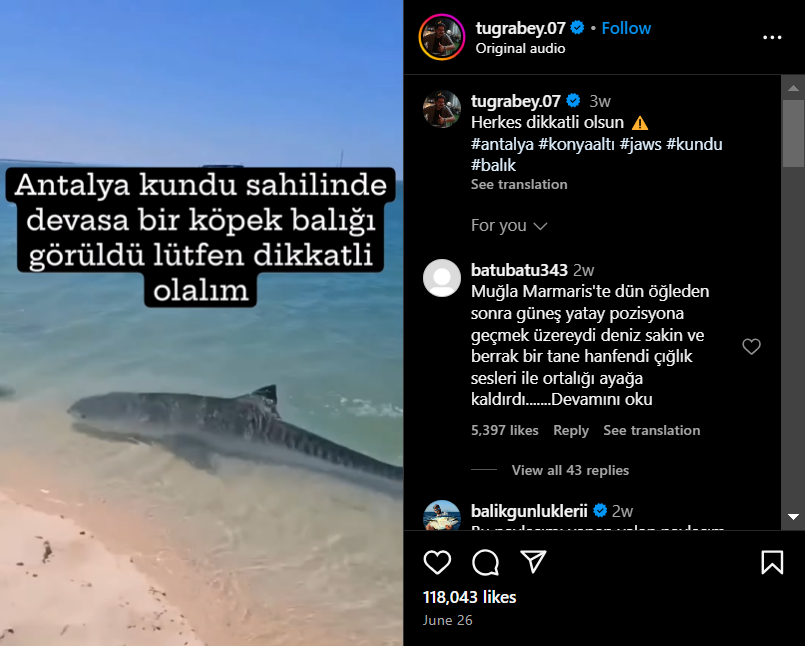Viewport: 805px width, 646px height.
Task: Open balikgunluklerii's avatar
Action: click(x=442, y=515)
